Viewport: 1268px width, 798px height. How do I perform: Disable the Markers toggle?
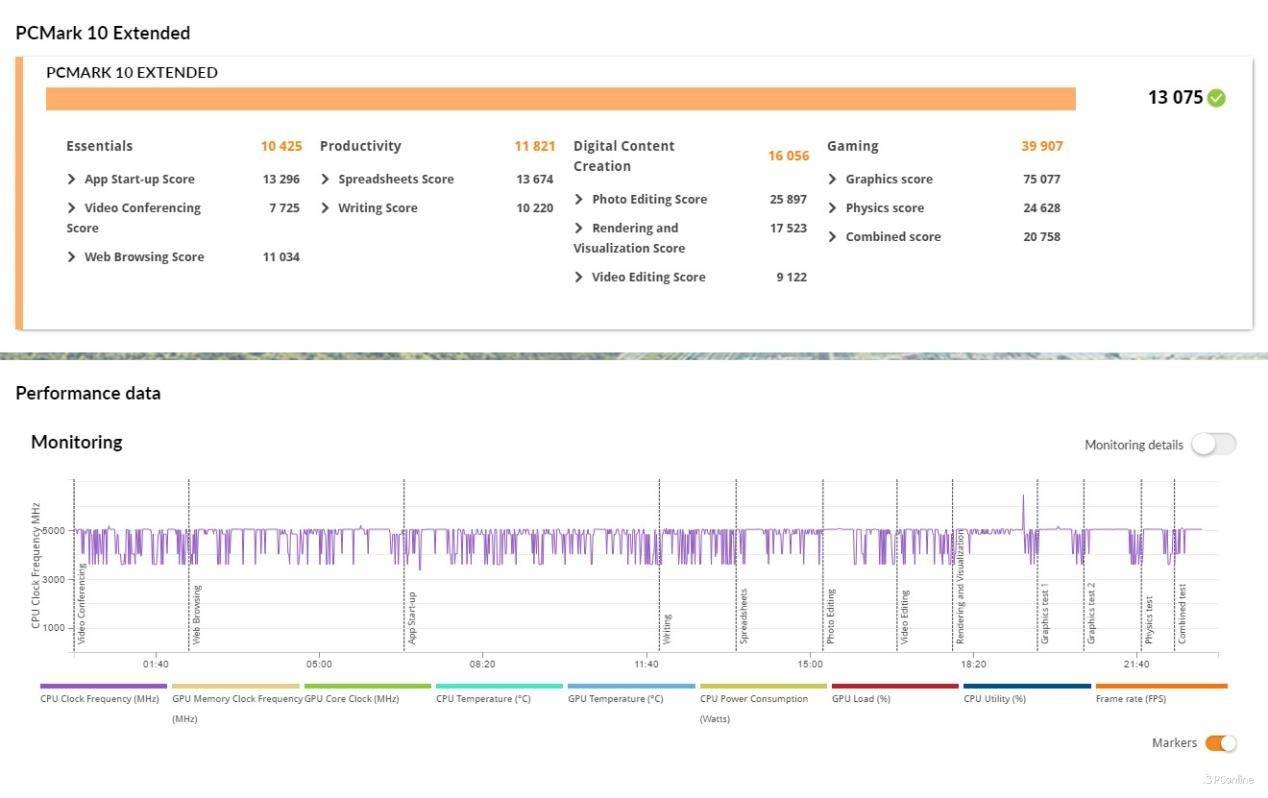[1220, 743]
